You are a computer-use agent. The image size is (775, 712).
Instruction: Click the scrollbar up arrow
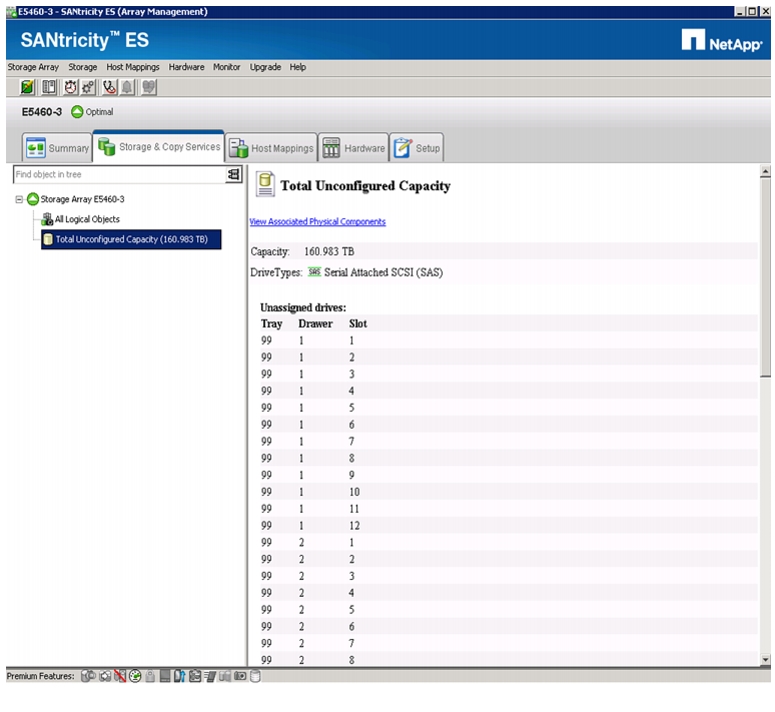[766, 171]
